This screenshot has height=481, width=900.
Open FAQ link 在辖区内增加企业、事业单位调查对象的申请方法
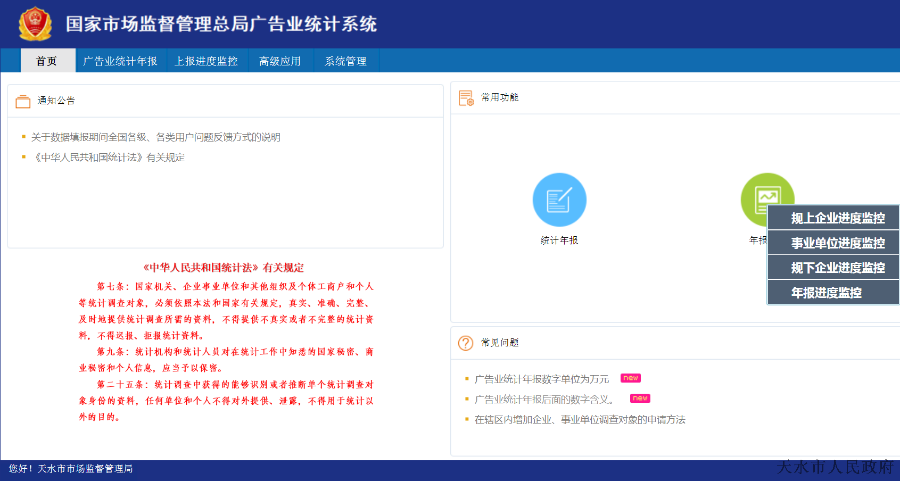(580, 419)
